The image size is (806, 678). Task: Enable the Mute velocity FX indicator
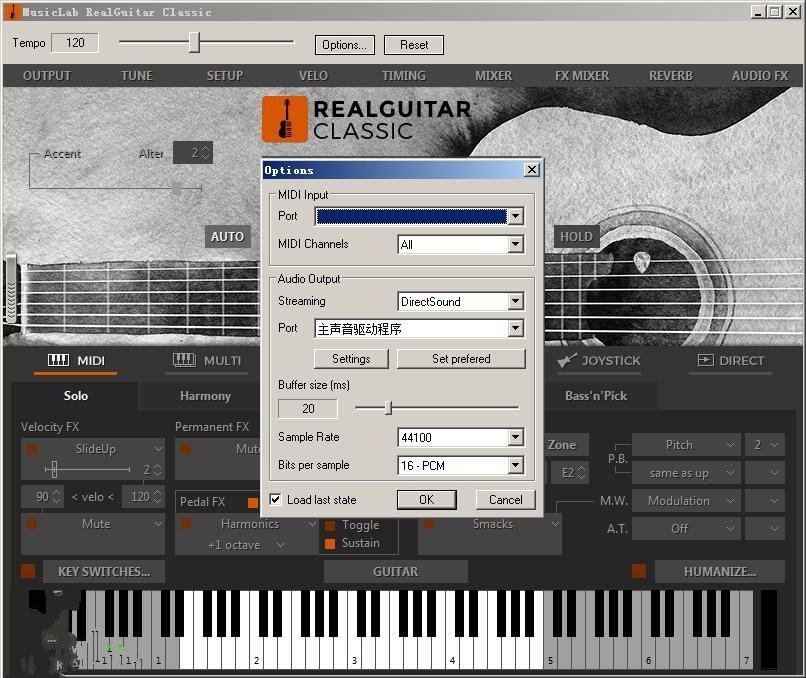click(32, 524)
